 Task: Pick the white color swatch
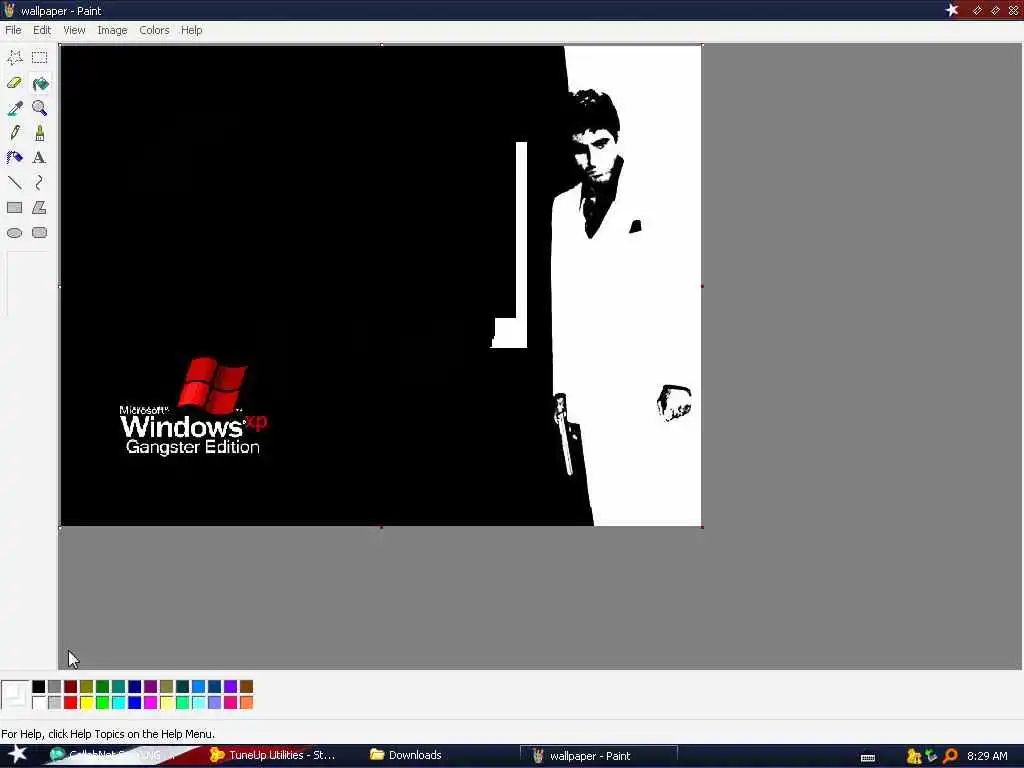39,703
